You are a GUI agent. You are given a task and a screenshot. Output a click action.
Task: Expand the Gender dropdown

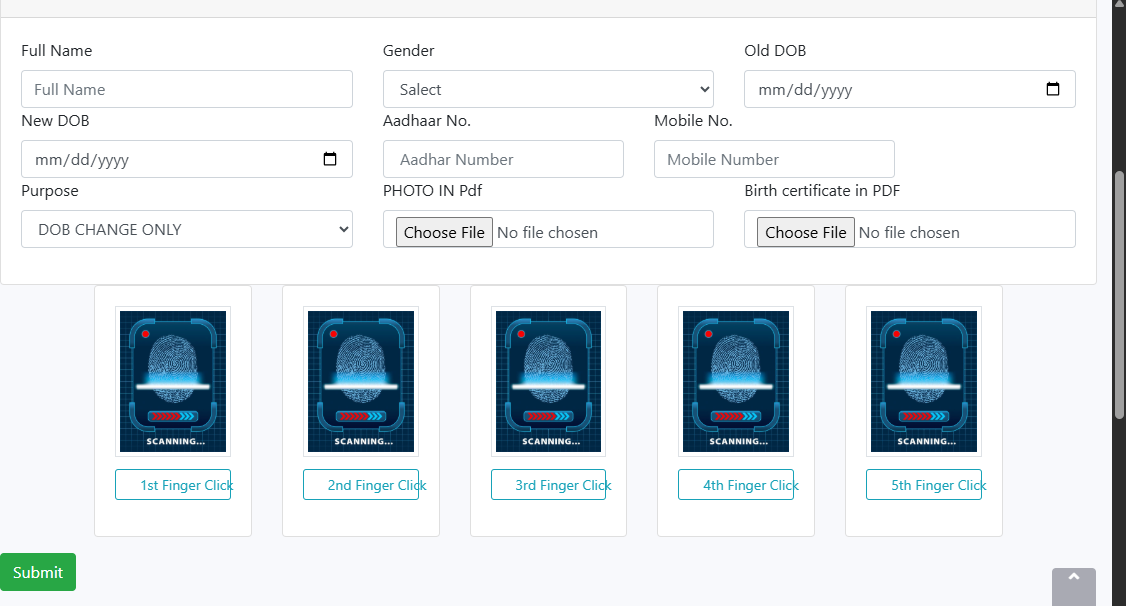548,89
